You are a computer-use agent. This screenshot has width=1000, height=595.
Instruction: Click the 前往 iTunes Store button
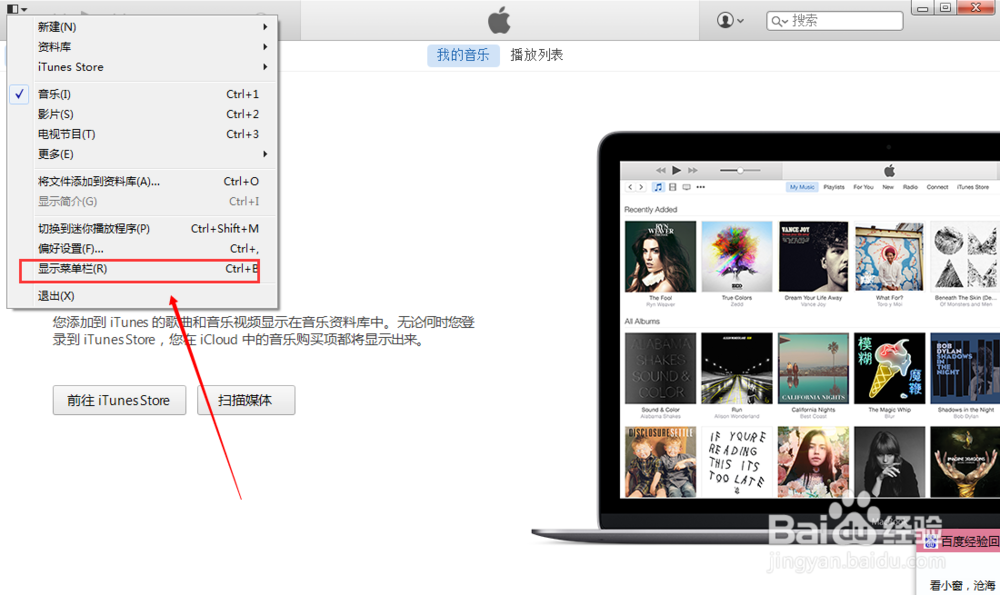(119, 400)
